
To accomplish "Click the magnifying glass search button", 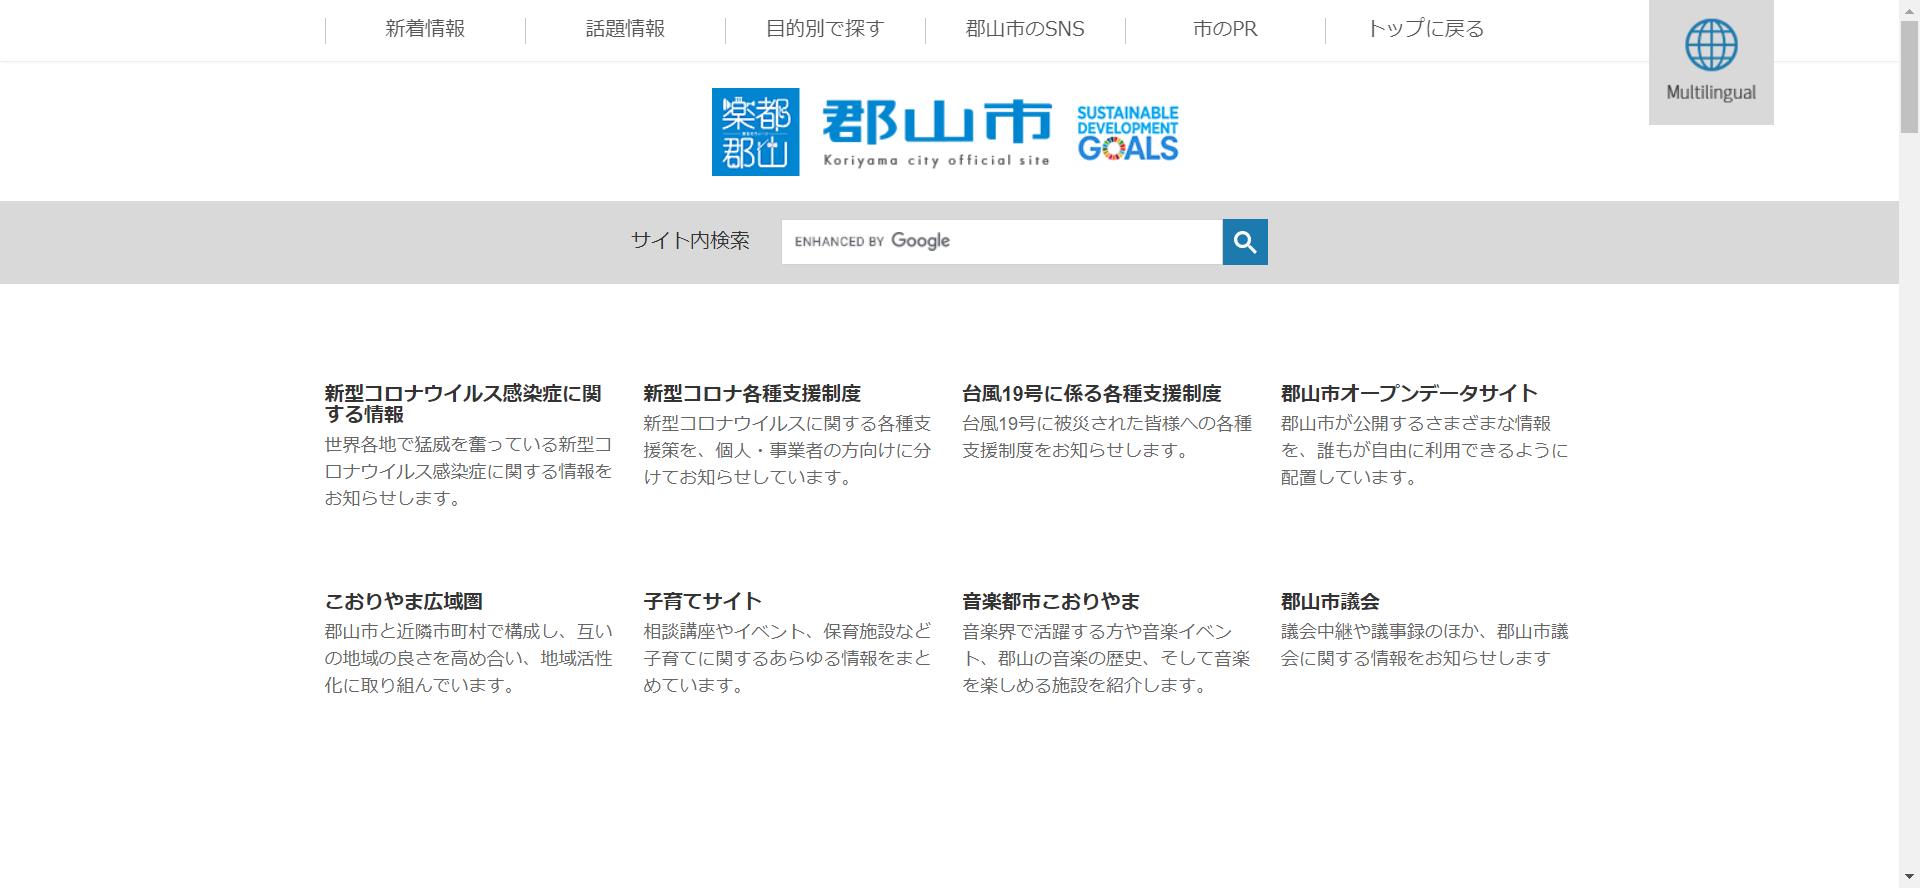I will pyautogui.click(x=1244, y=242).
